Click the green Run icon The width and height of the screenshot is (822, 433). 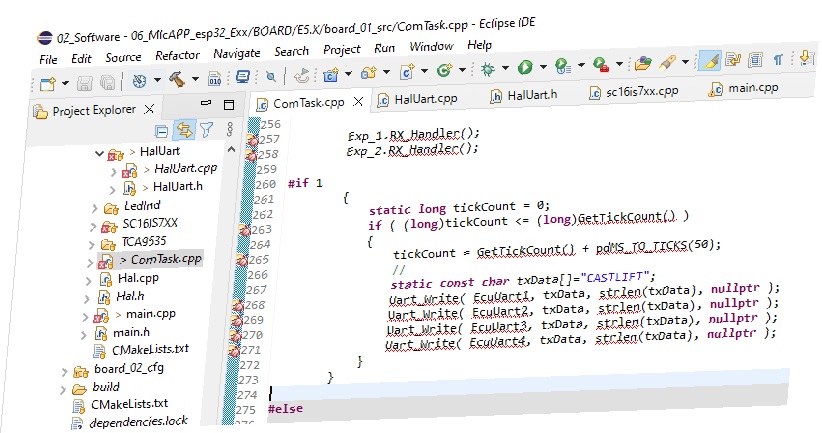pos(525,67)
